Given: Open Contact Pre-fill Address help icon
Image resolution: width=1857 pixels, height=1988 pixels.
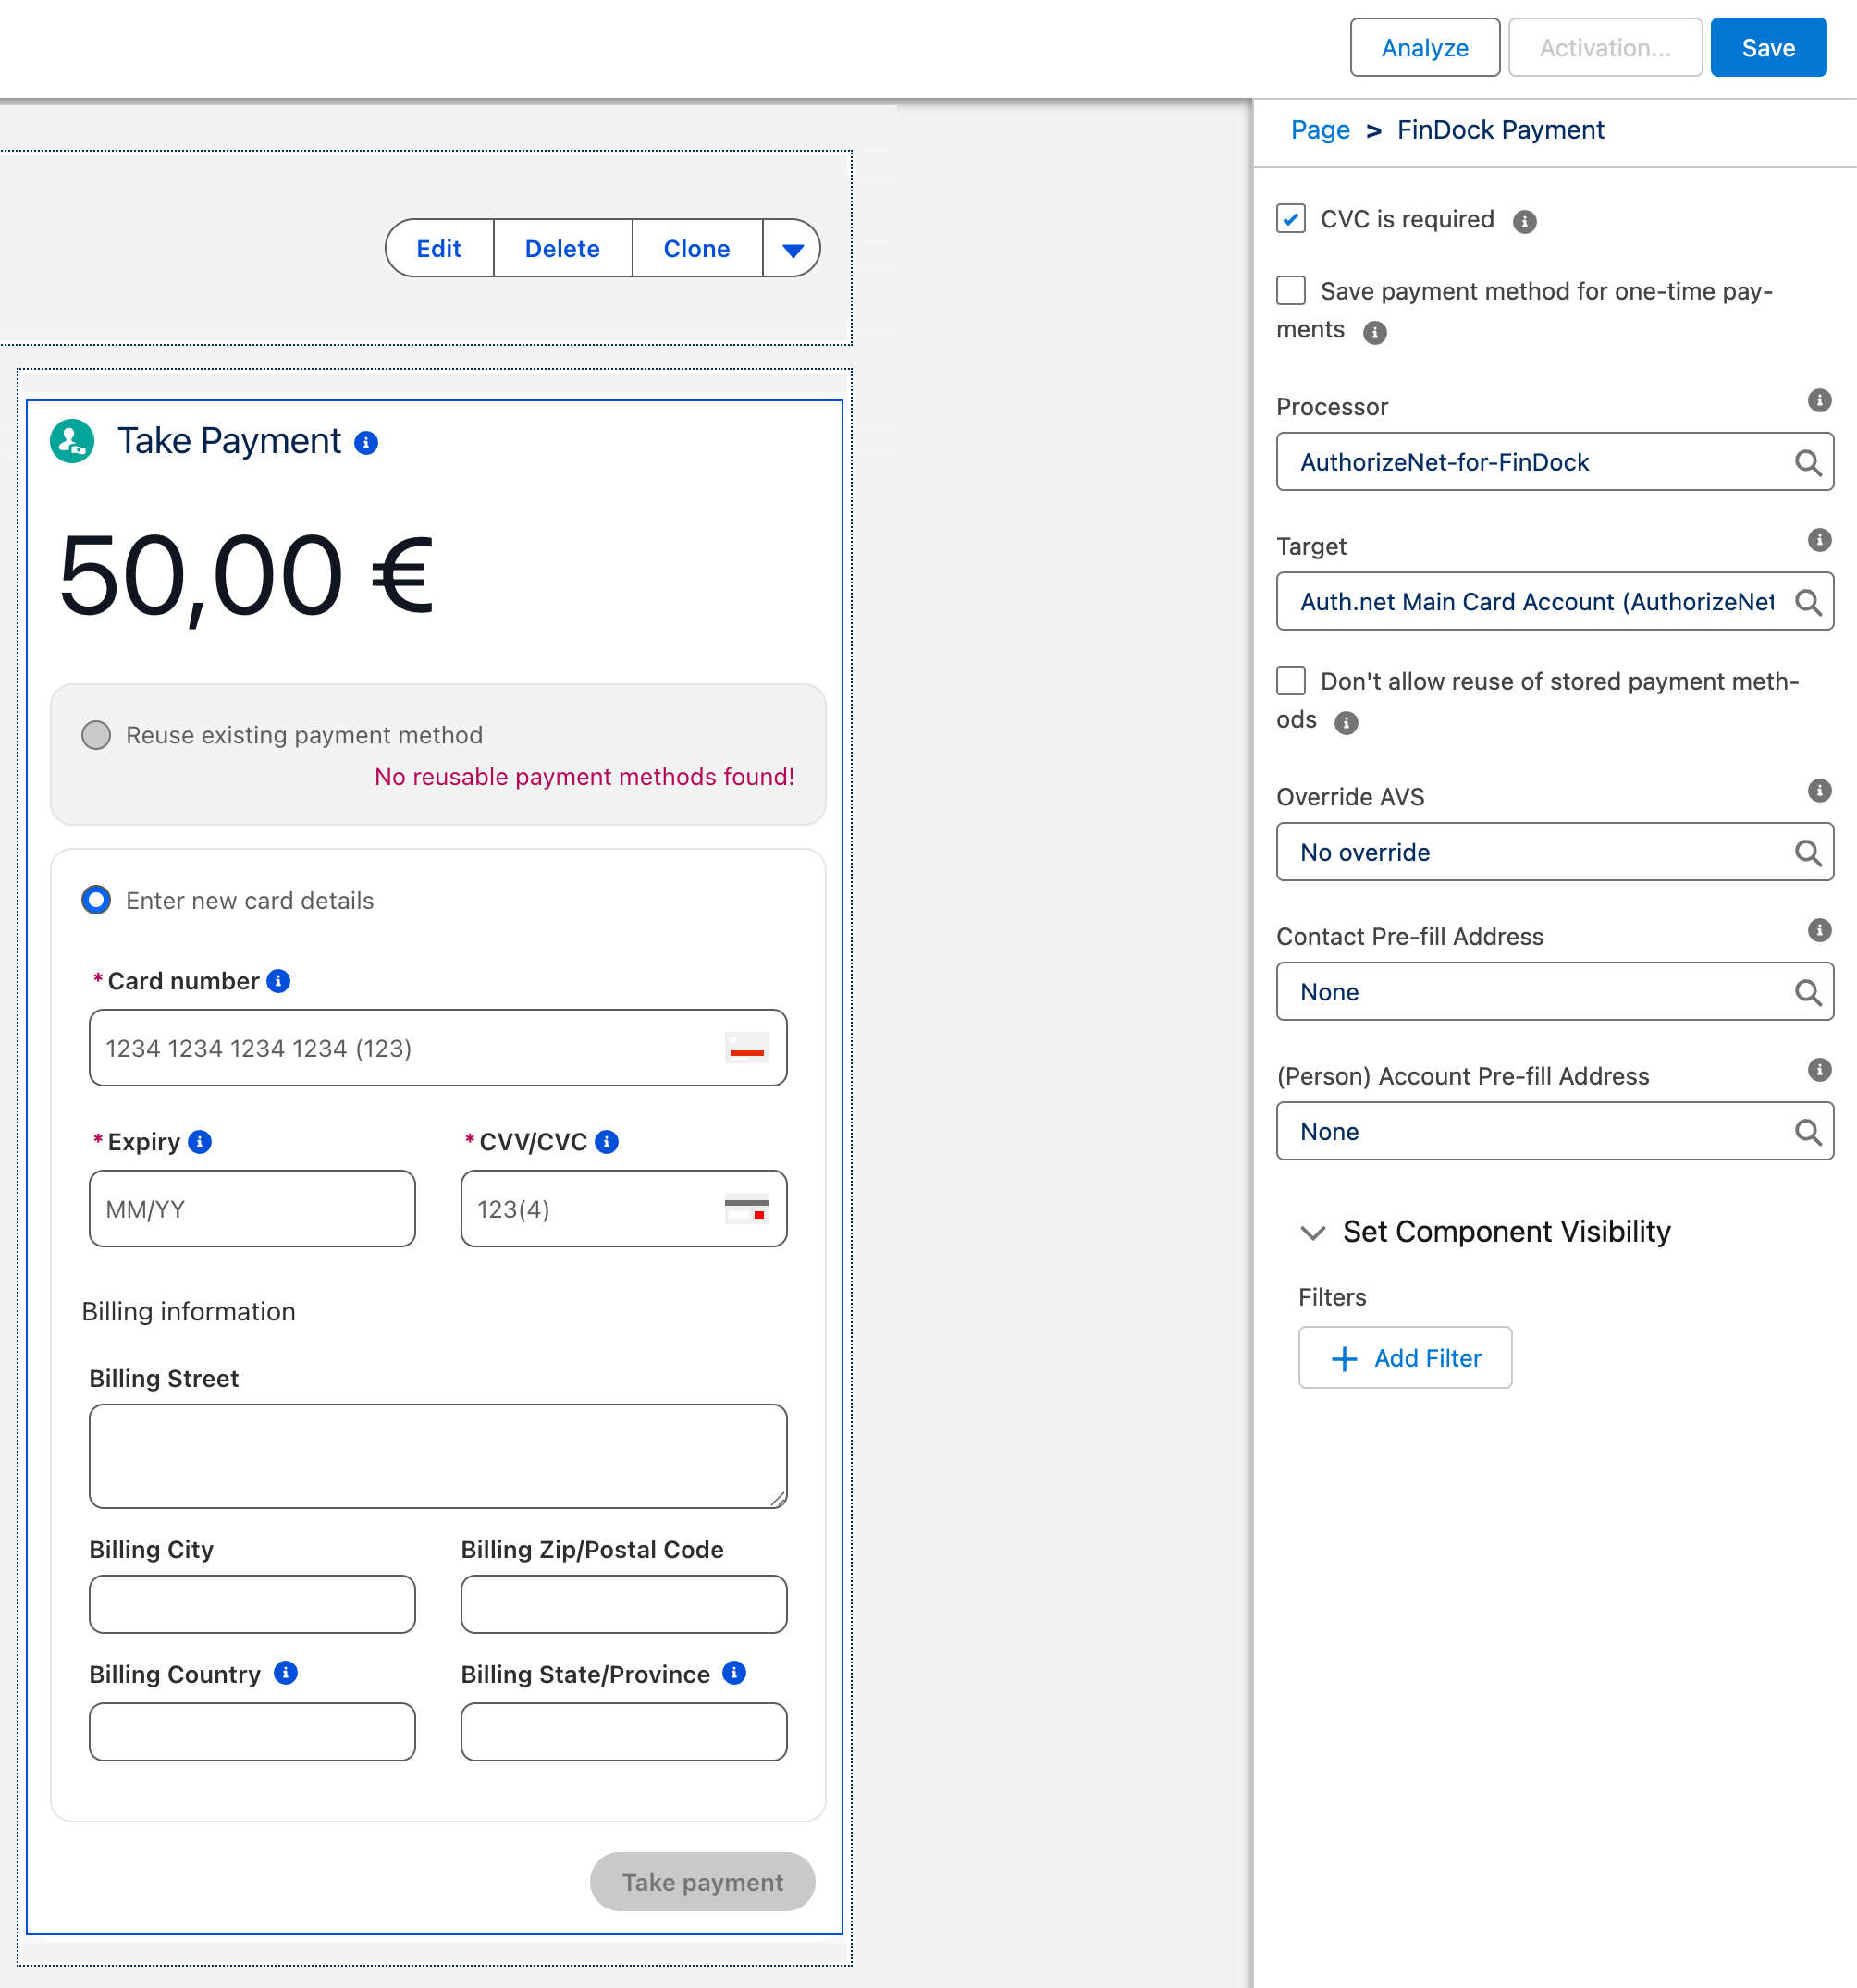Looking at the screenshot, I should 1819,931.
